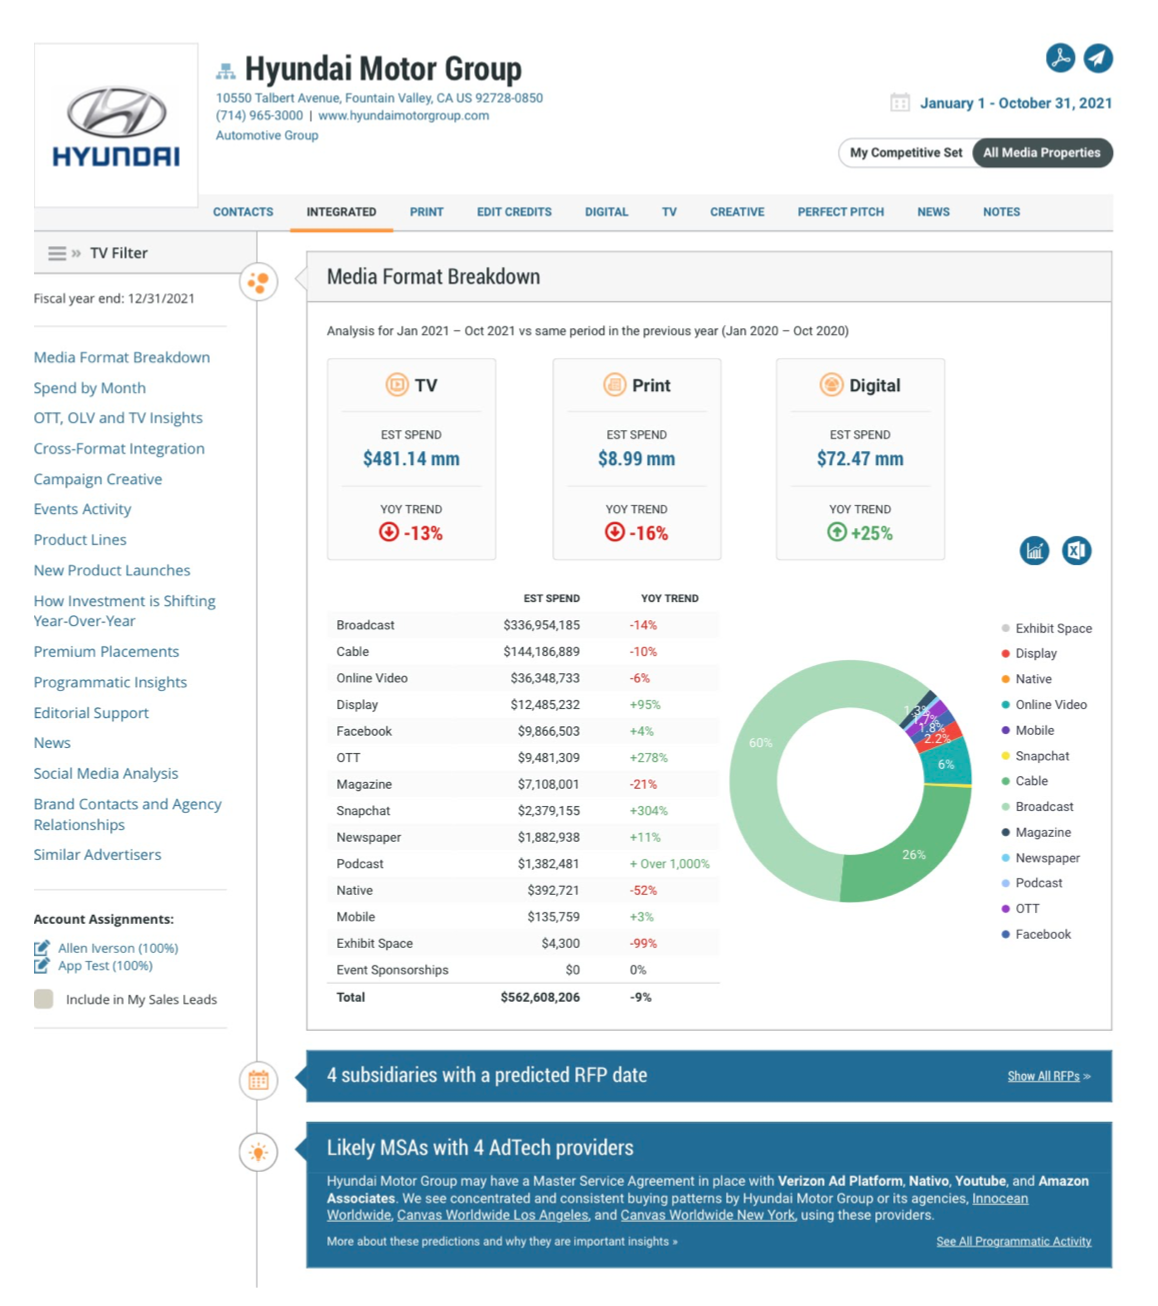Image resolution: width=1158 pixels, height=1306 pixels.
Task: Click the Digital up-arrow trend icon
Action: tap(837, 532)
